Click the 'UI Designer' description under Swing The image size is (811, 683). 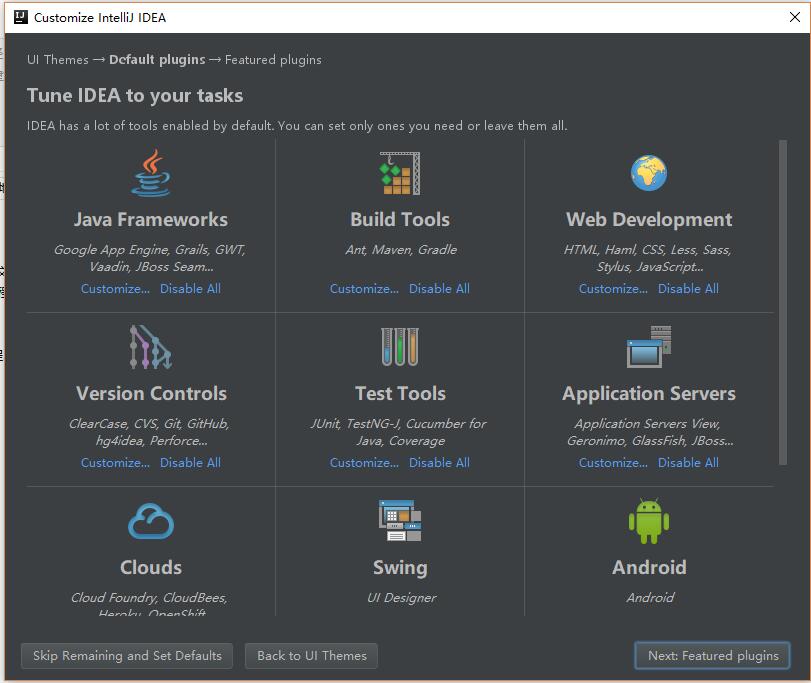tap(401, 598)
